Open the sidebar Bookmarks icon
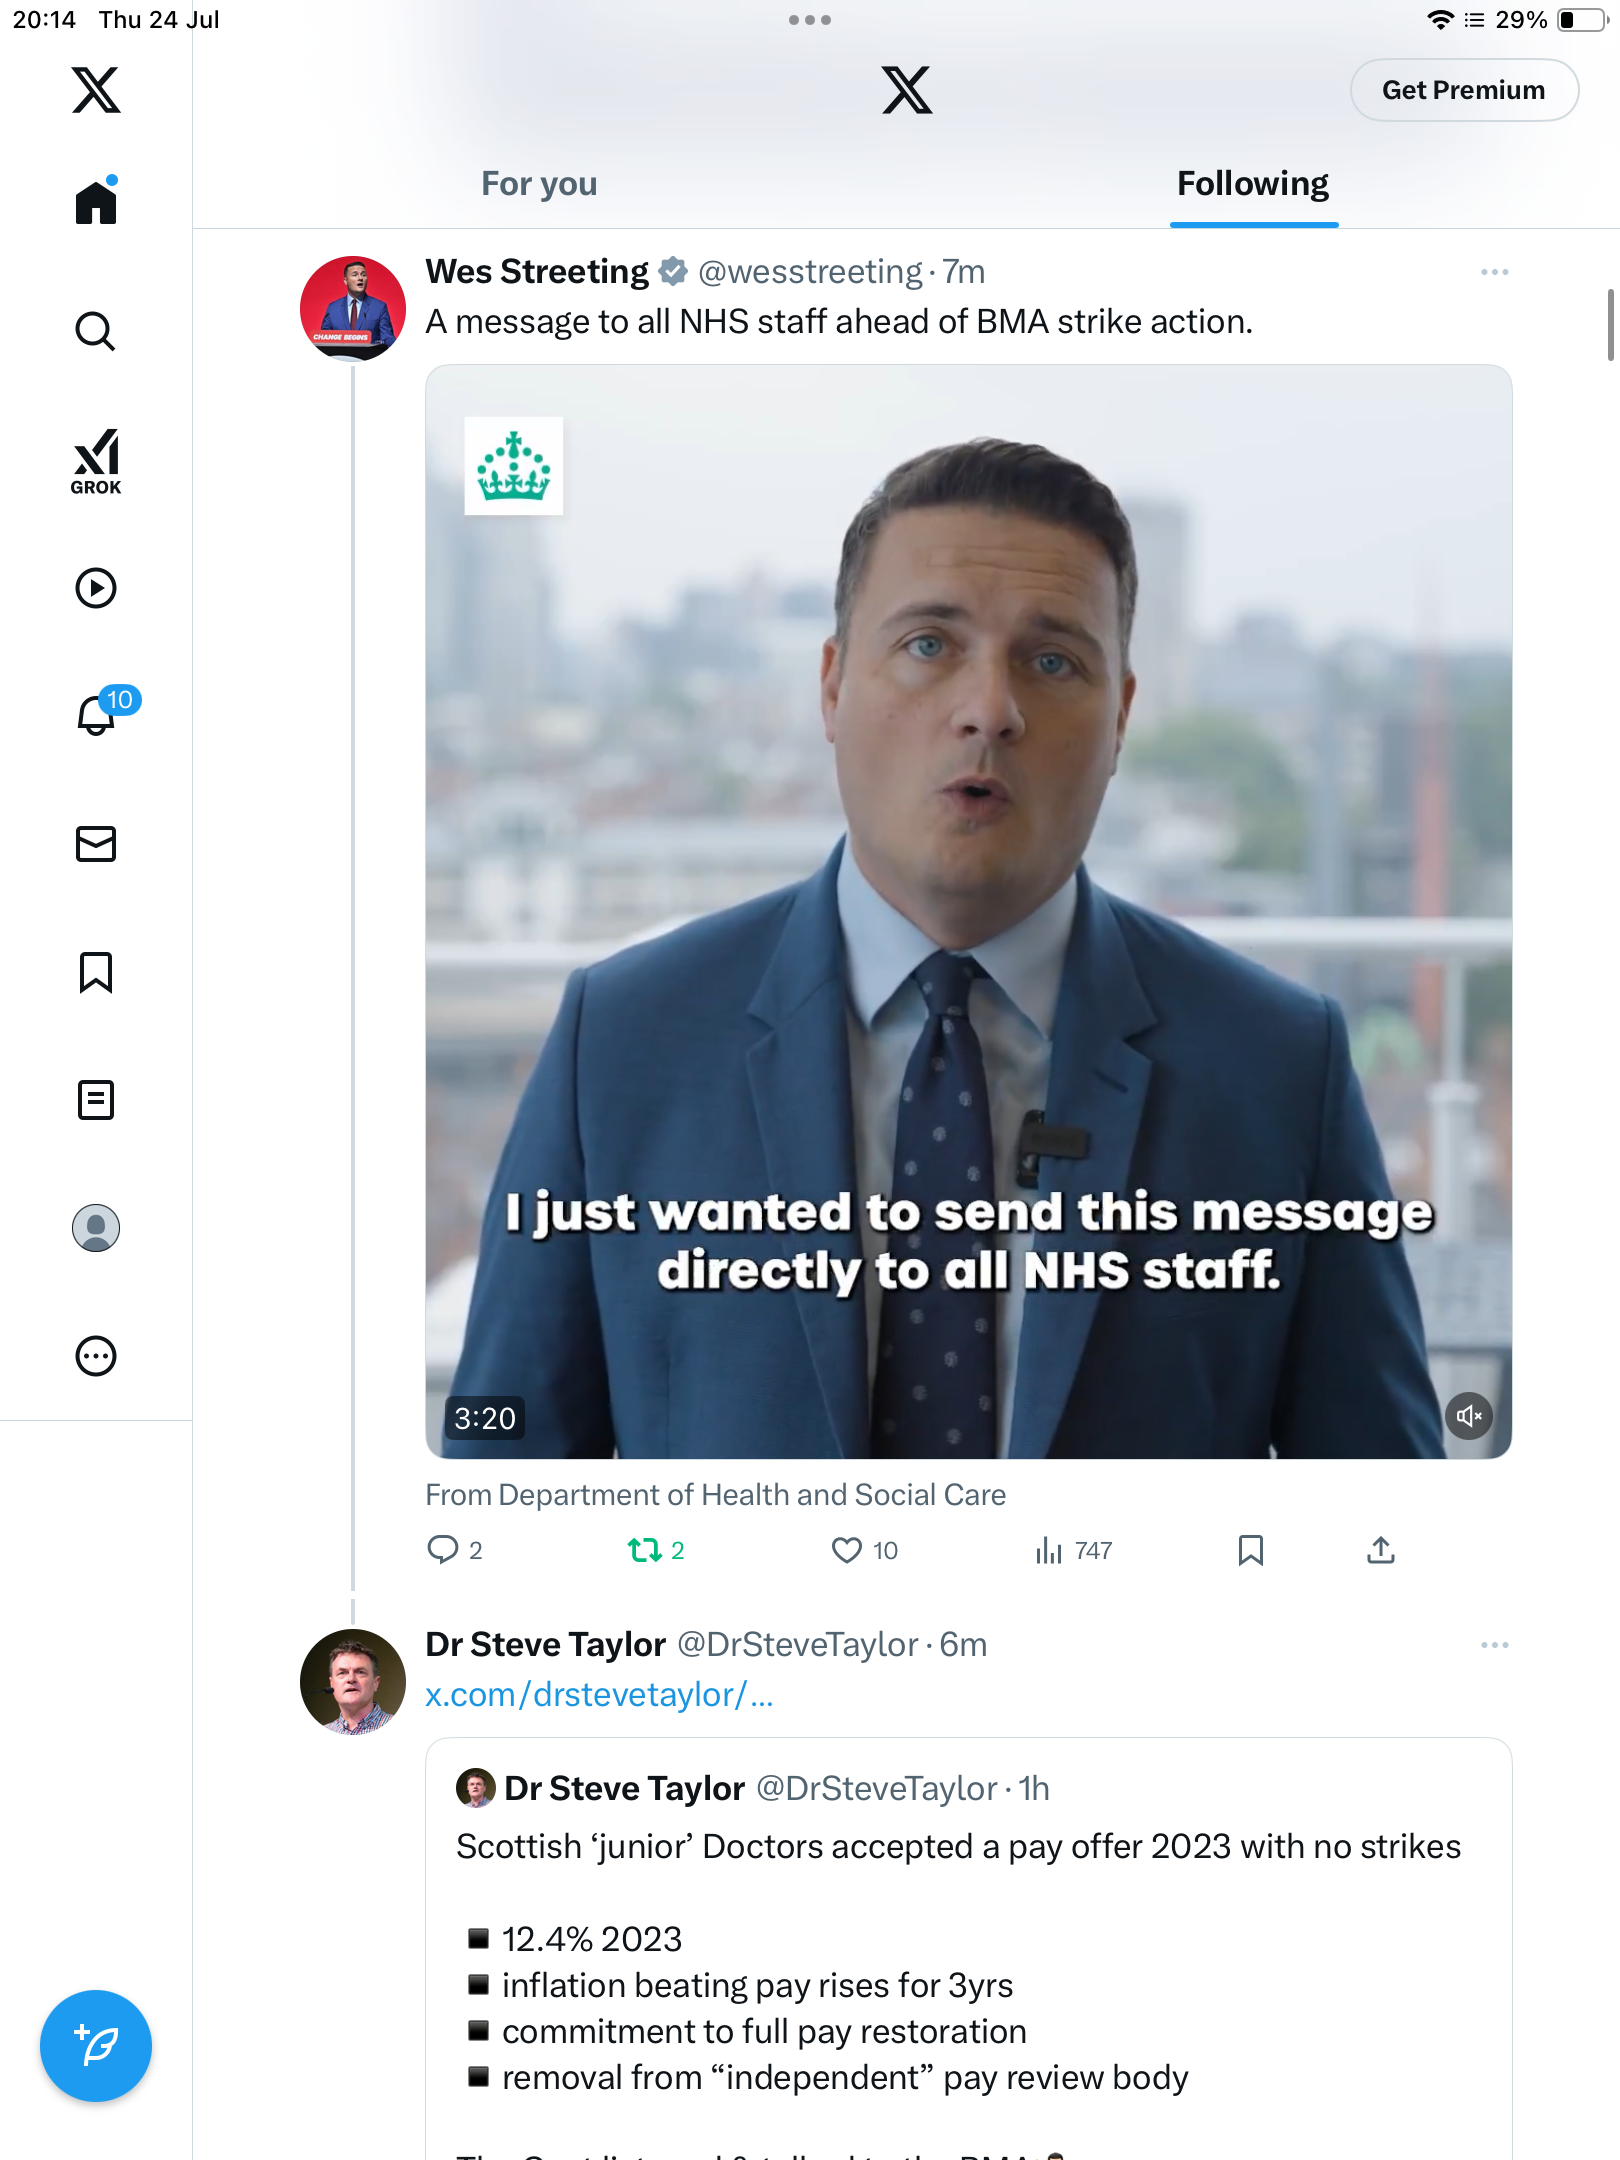This screenshot has height=2160, width=1620. [96, 972]
